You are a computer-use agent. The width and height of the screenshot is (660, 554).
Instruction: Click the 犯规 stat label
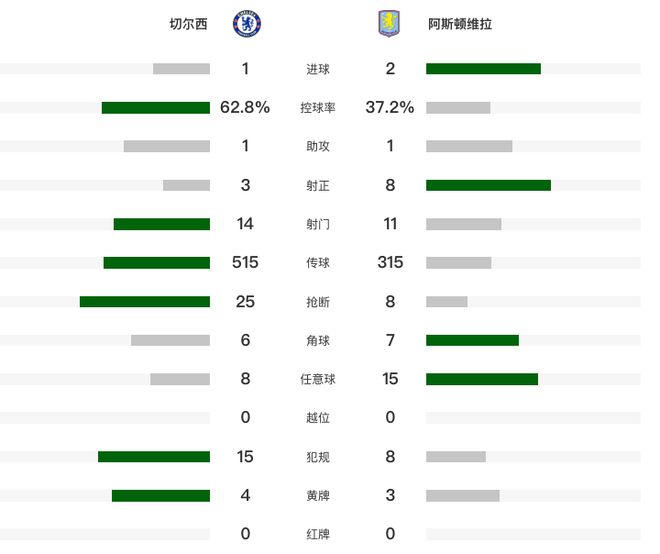(x=318, y=457)
